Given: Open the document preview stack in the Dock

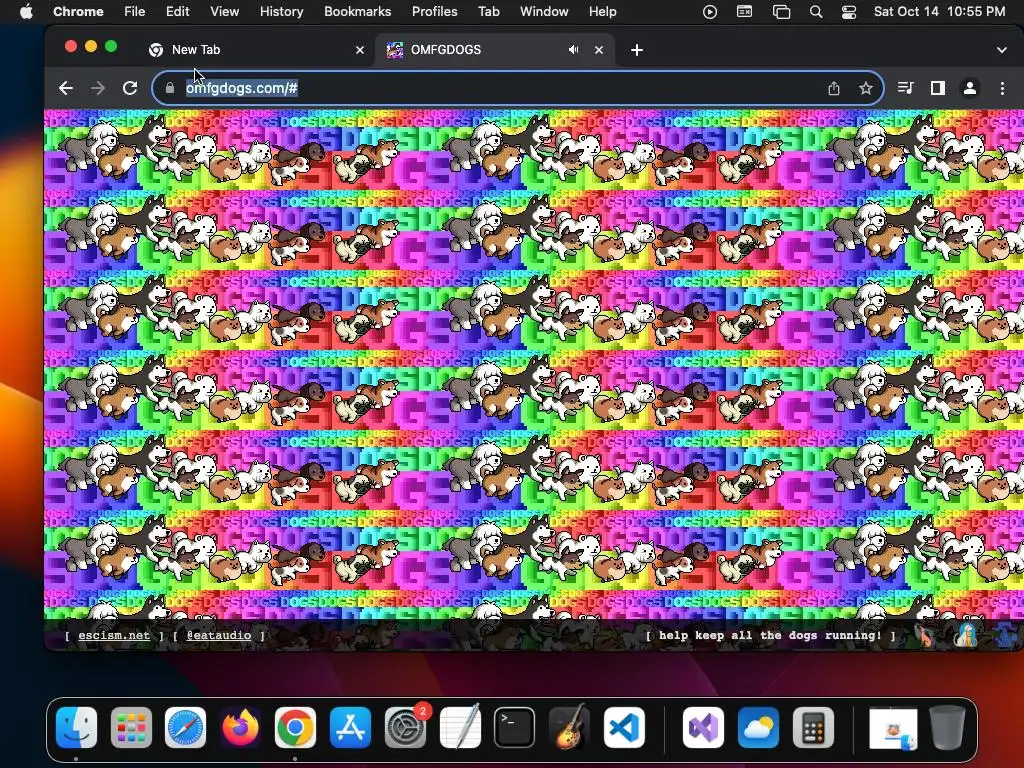Looking at the screenshot, I should click(x=893, y=728).
